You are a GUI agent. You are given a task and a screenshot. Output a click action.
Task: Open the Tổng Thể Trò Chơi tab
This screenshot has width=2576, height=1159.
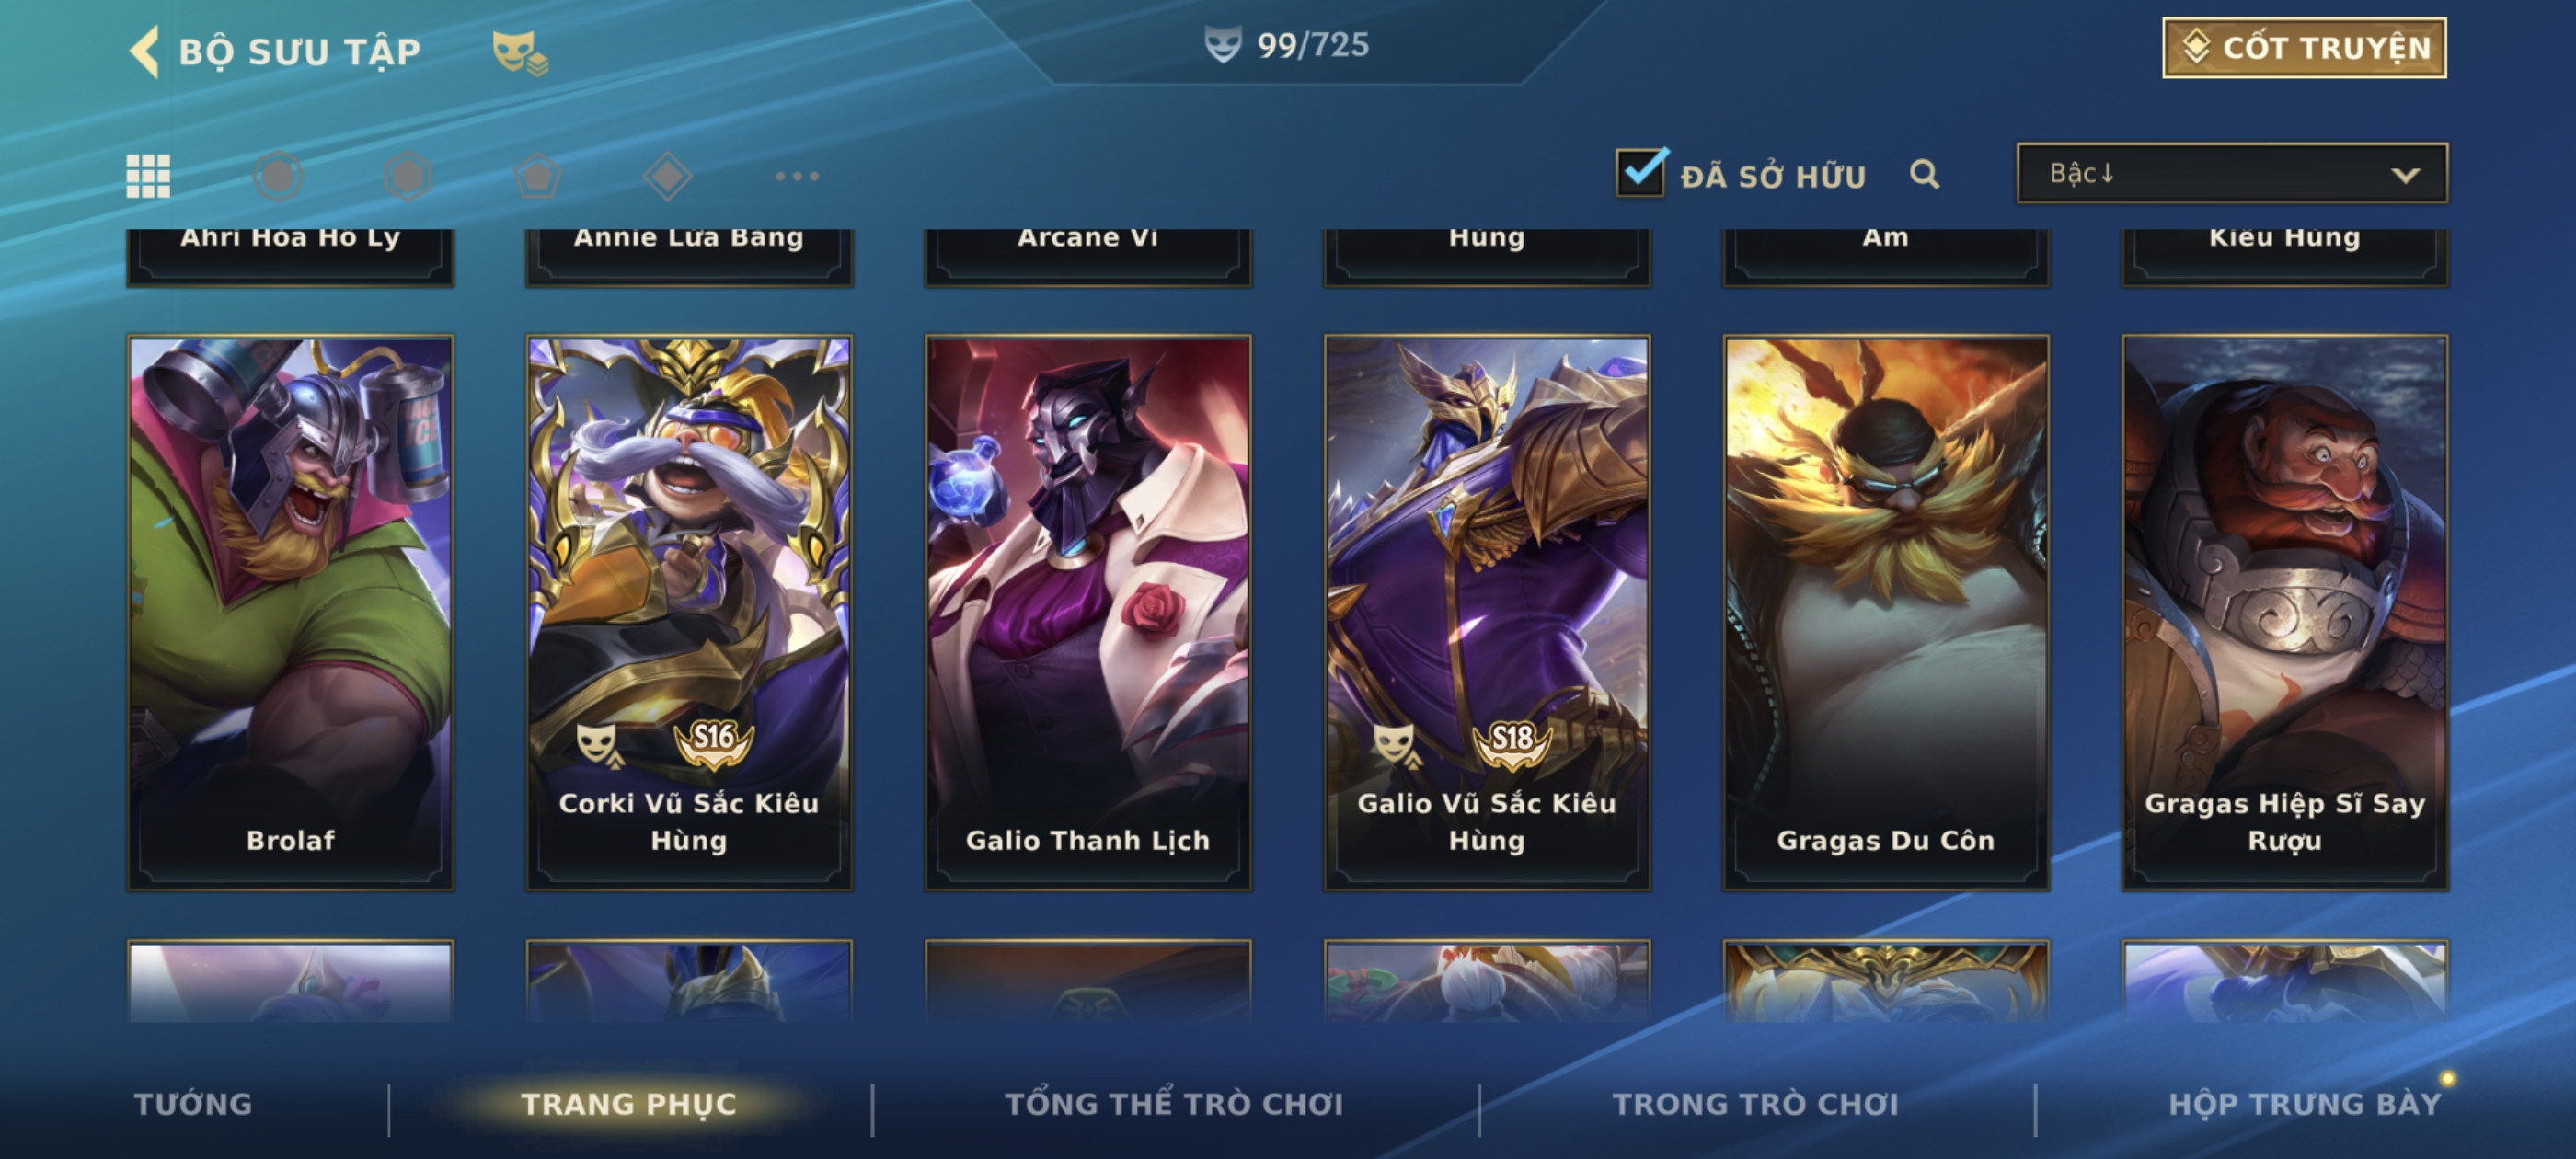point(1174,1104)
